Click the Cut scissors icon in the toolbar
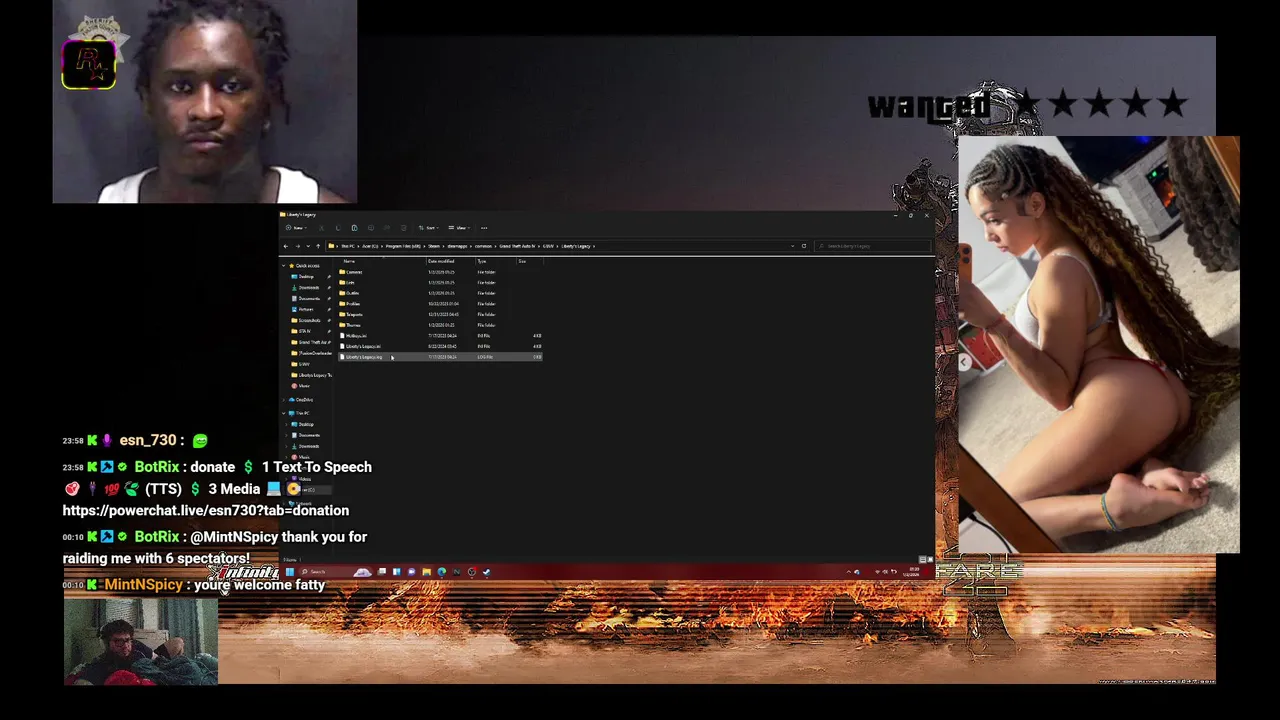Image resolution: width=1280 pixels, height=720 pixels. (321, 228)
